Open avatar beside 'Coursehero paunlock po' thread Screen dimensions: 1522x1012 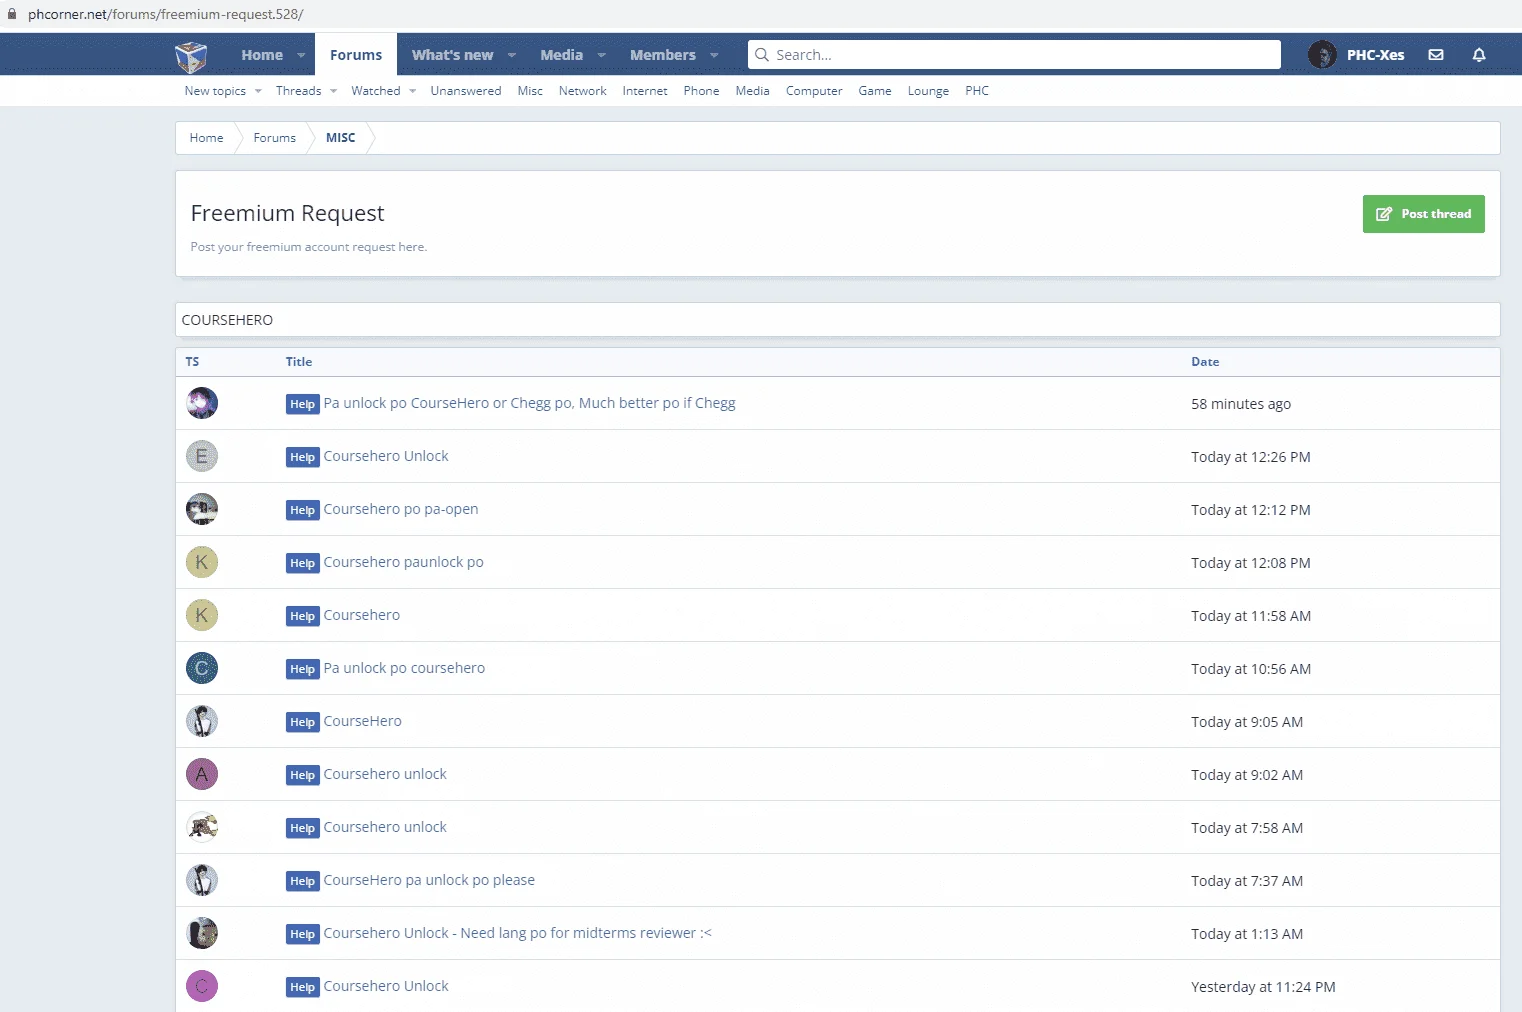[x=202, y=562]
